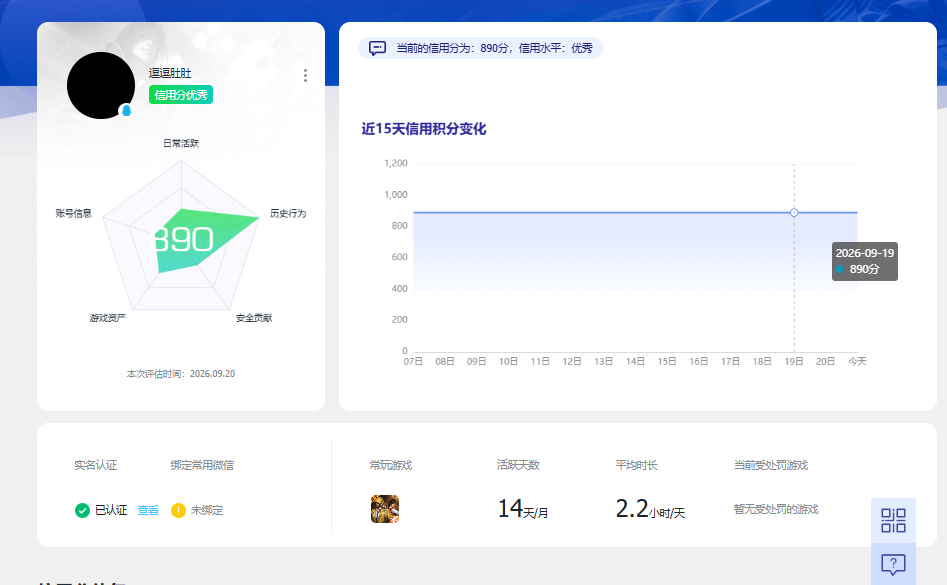Click the 常玩游戏 label
The width and height of the screenshot is (947, 585).
pyautogui.click(x=391, y=465)
